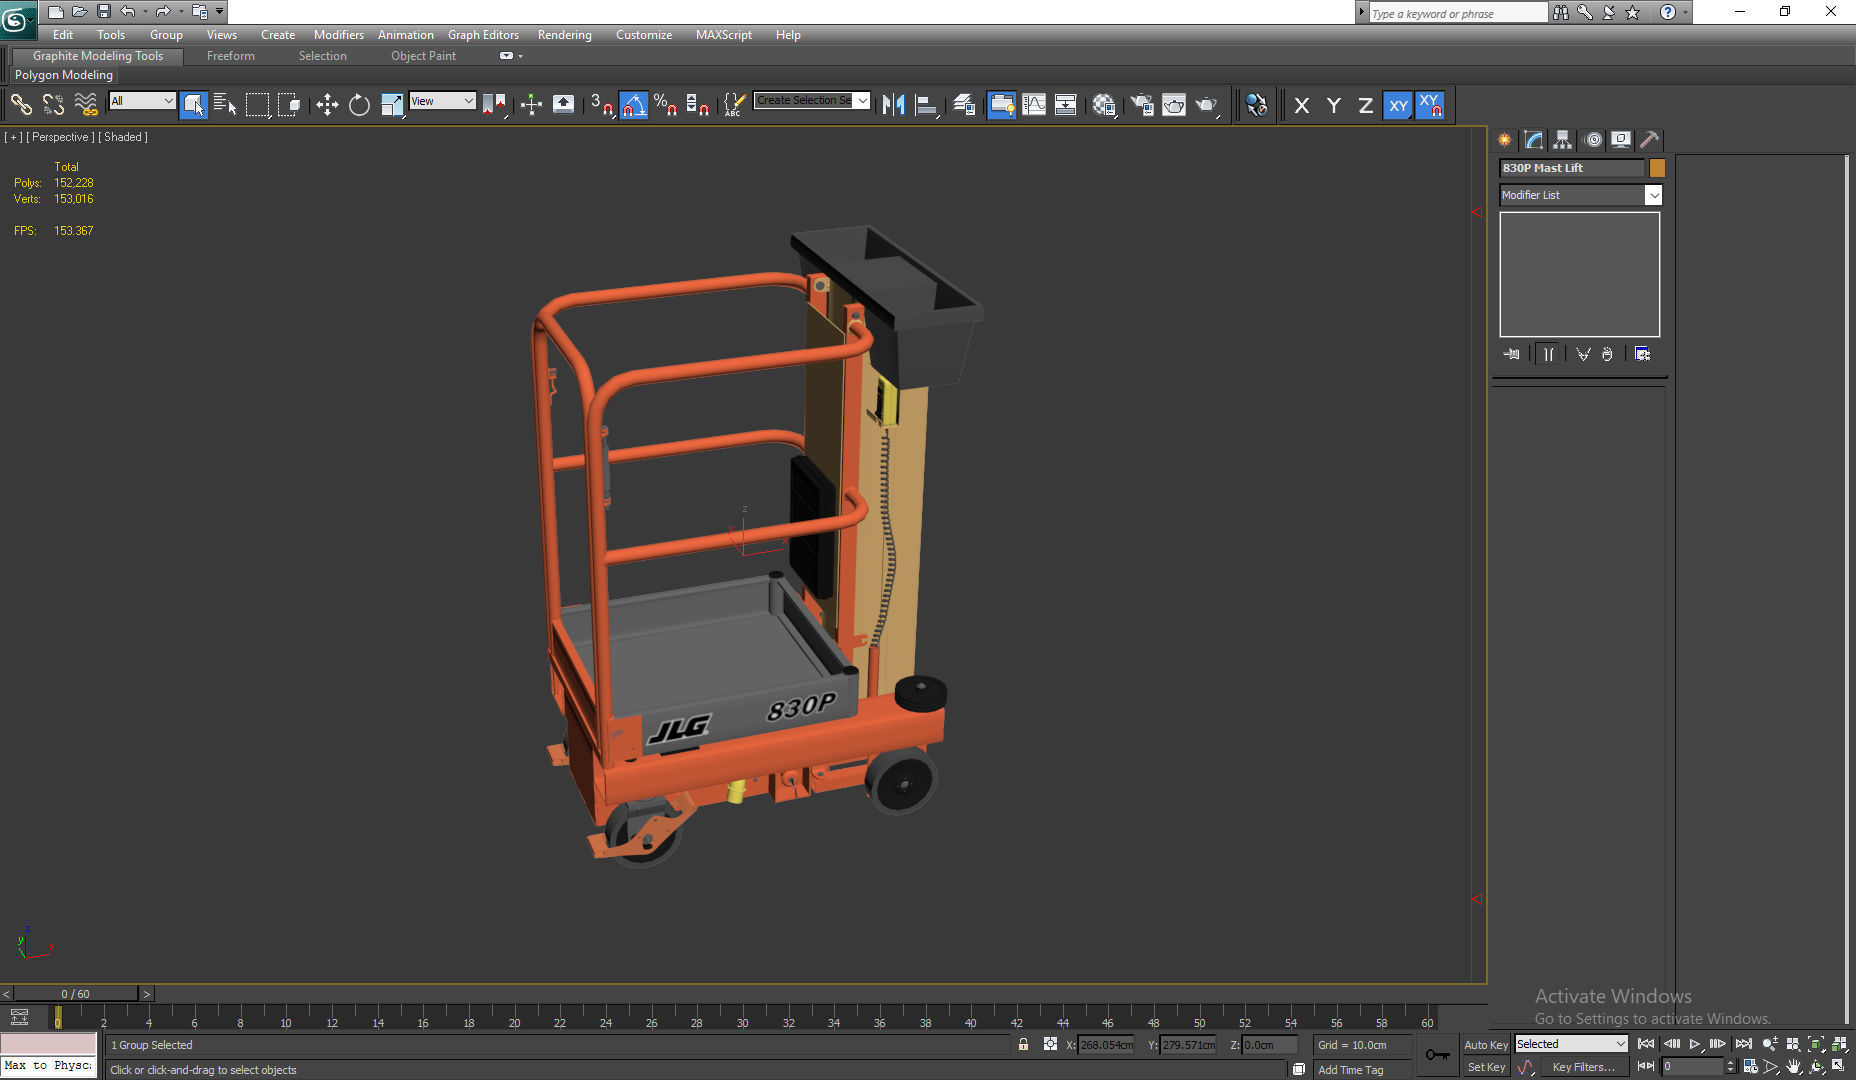Toggle Percent Snap
The height and width of the screenshot is (1080, 1856).
tap(666, 104)
